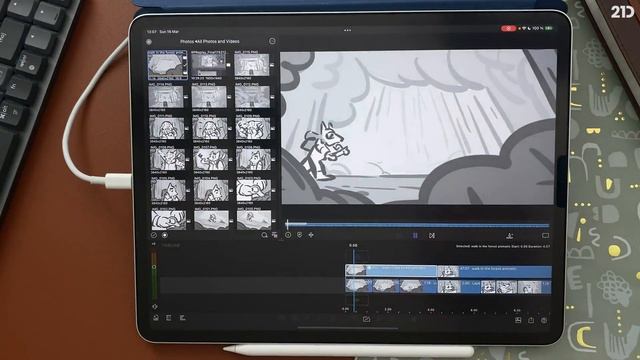
Task: Open library search magnifier
Action: click(264, 235)
